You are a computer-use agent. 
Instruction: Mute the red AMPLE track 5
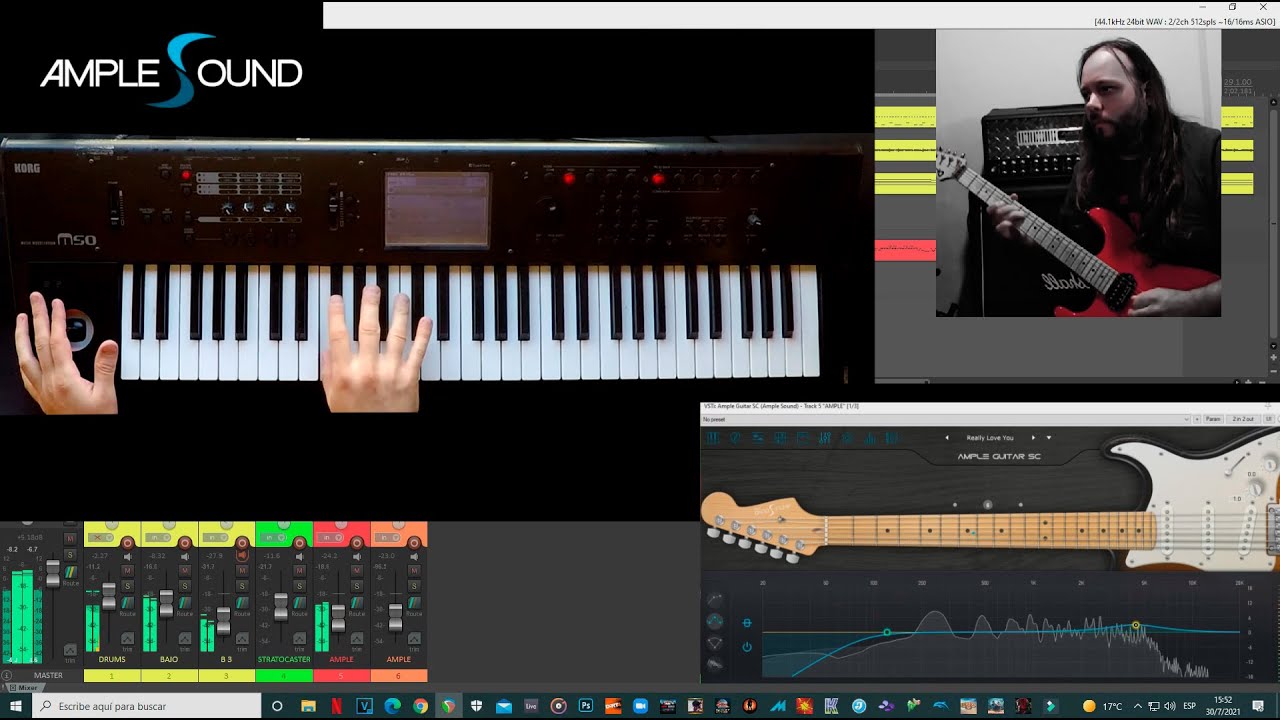pos(357,570)
